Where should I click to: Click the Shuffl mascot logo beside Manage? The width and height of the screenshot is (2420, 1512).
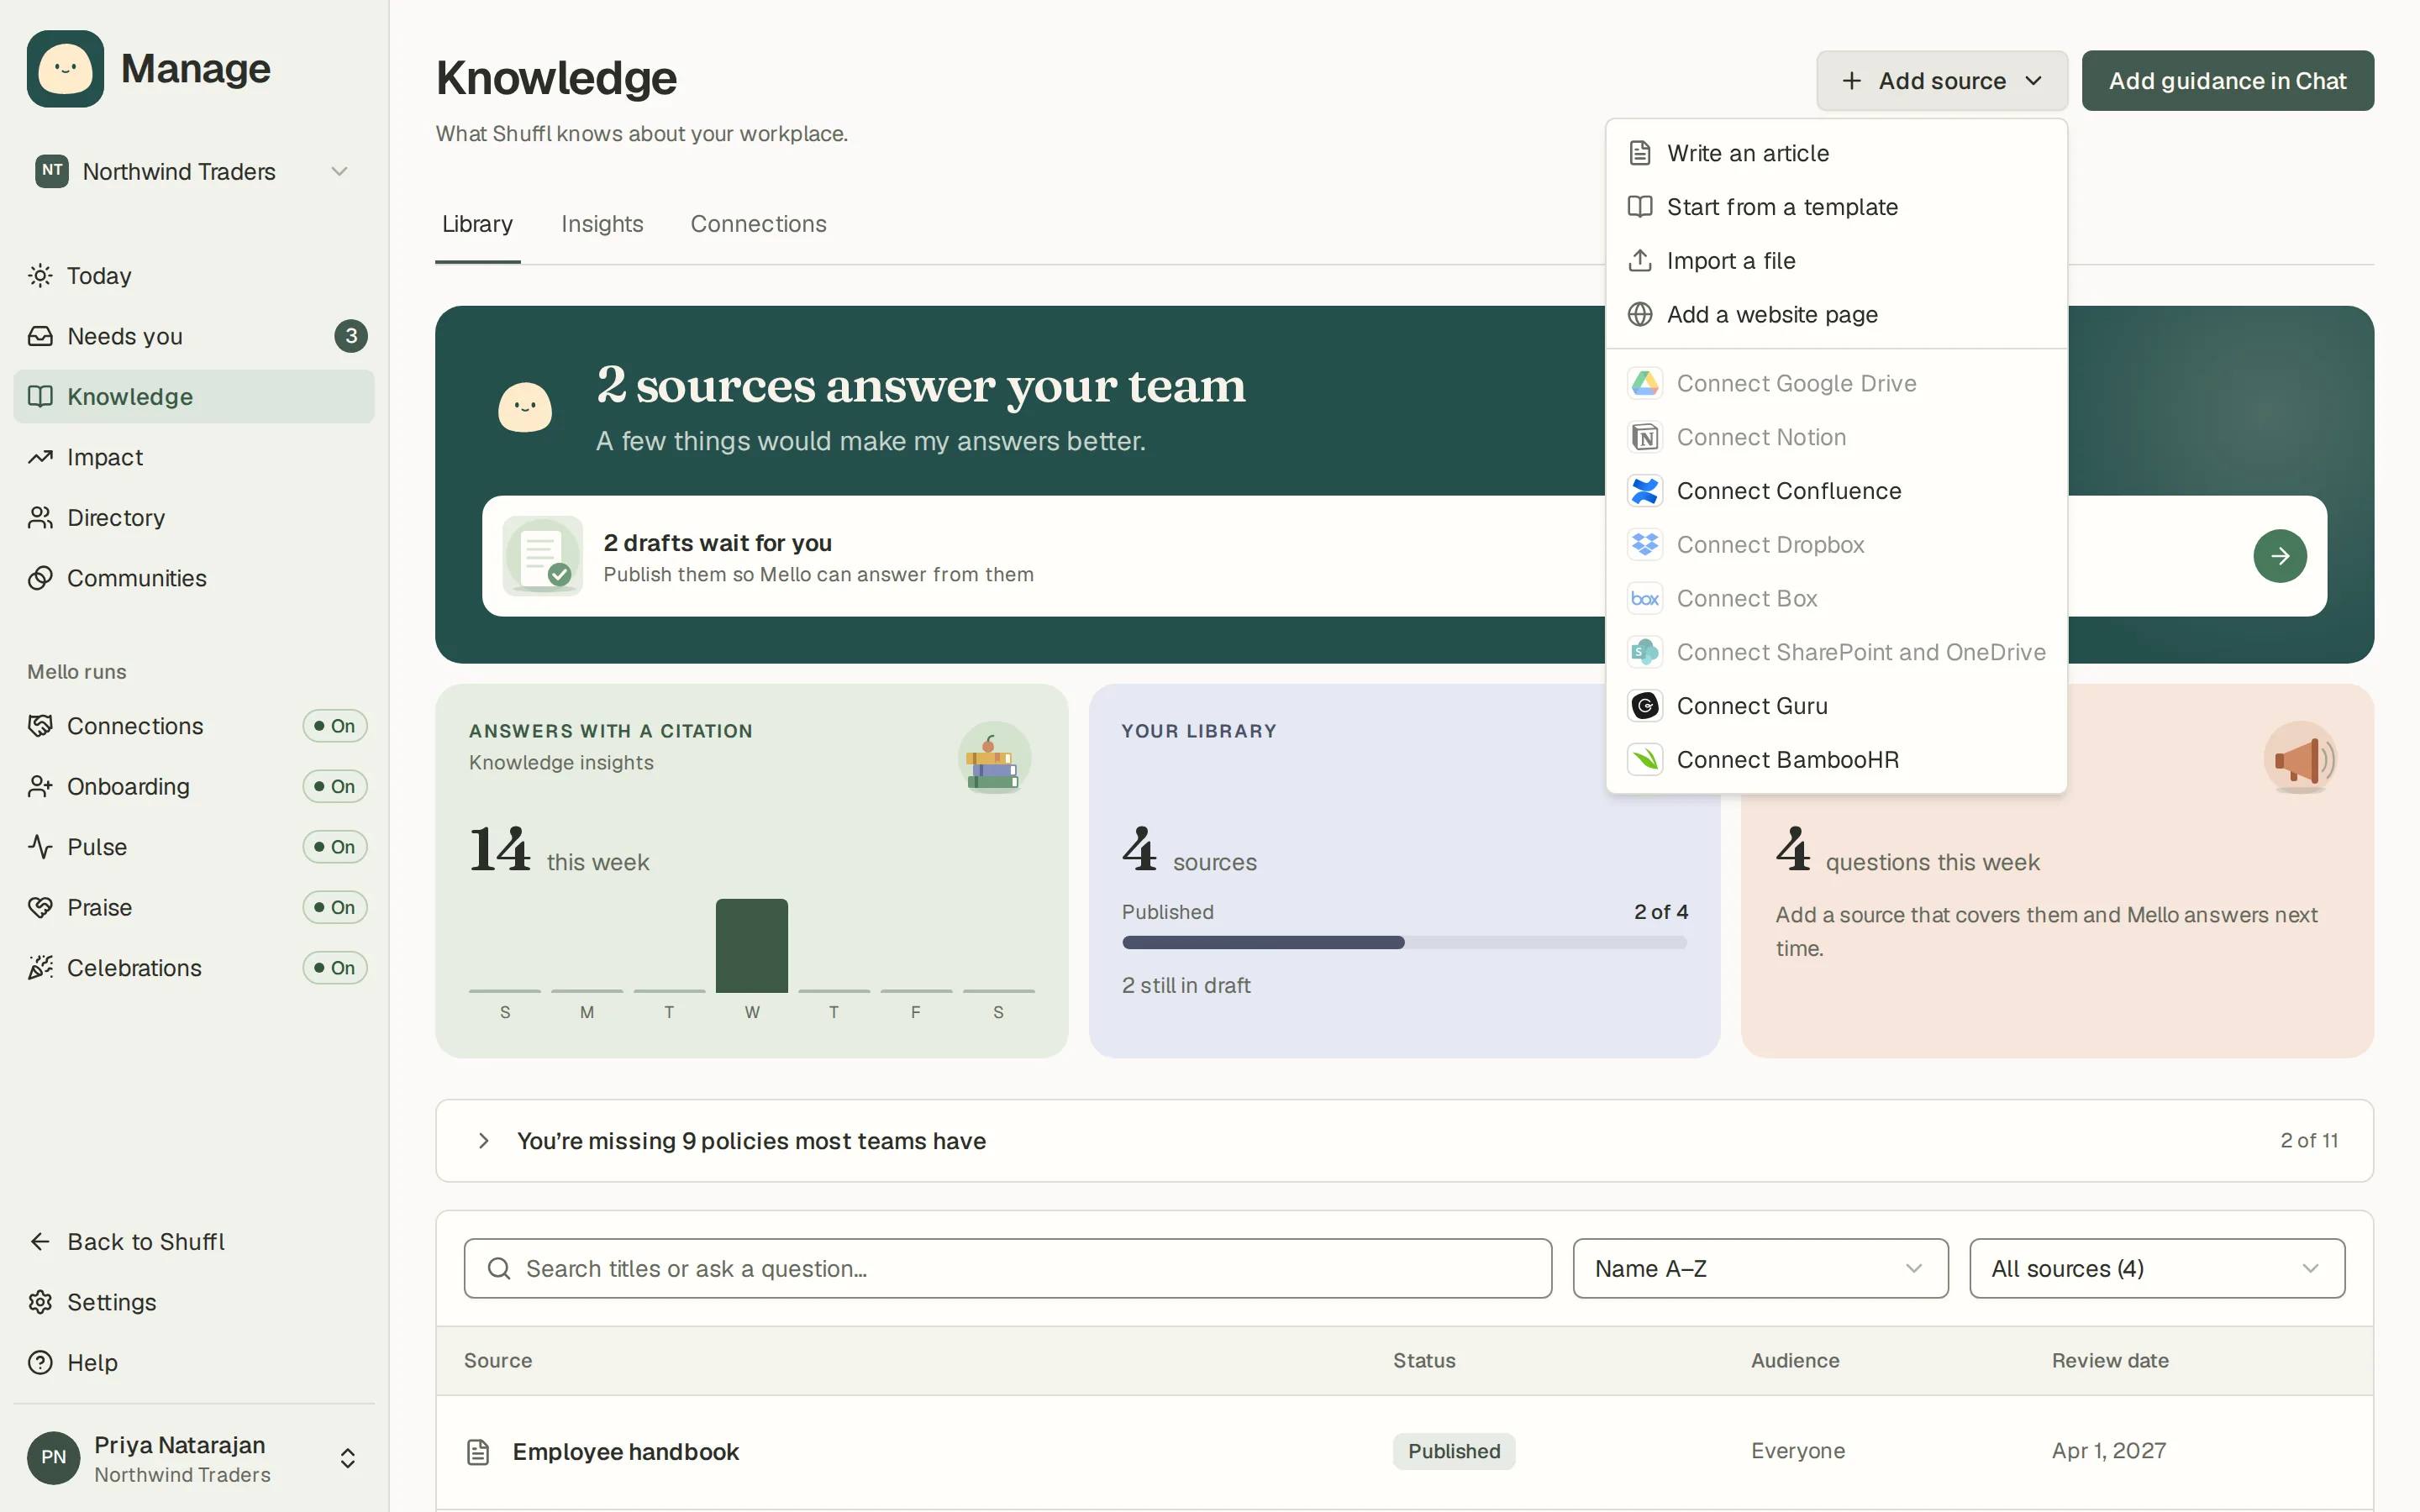pyautogui.click(x=65, y=68)
